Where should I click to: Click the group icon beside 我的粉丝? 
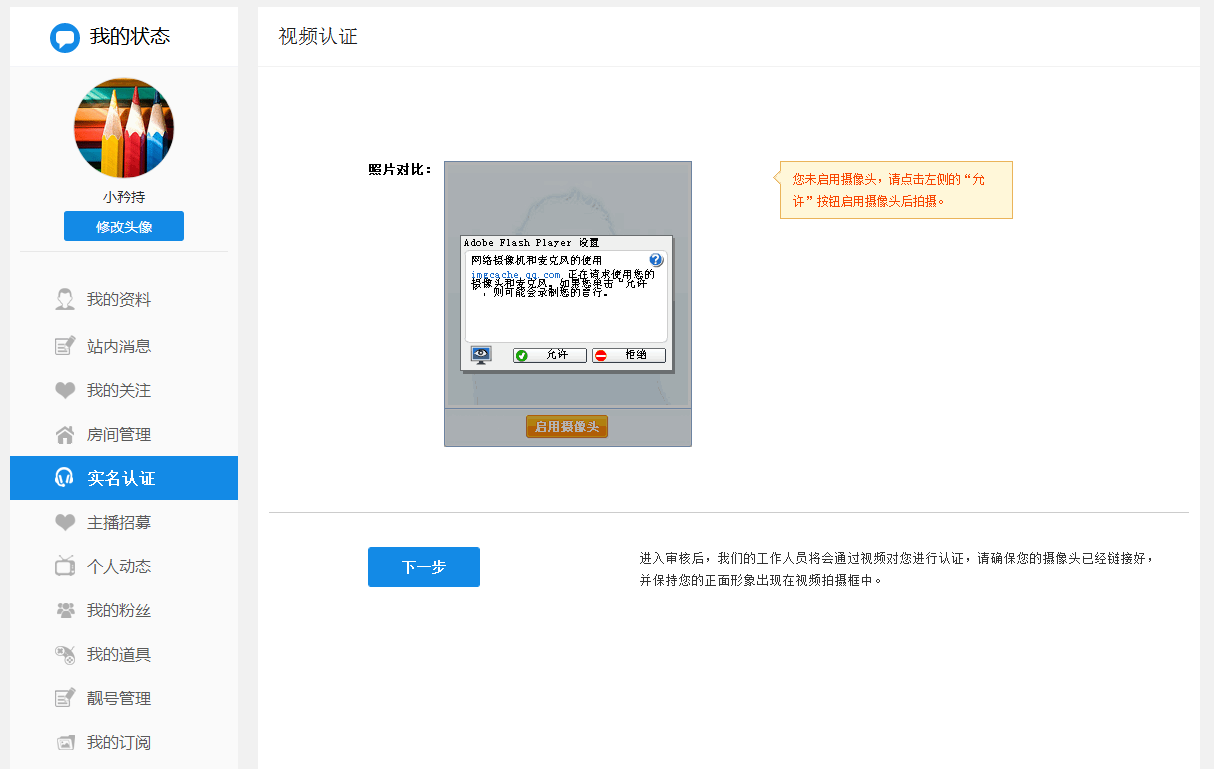(x=65, y=610)
